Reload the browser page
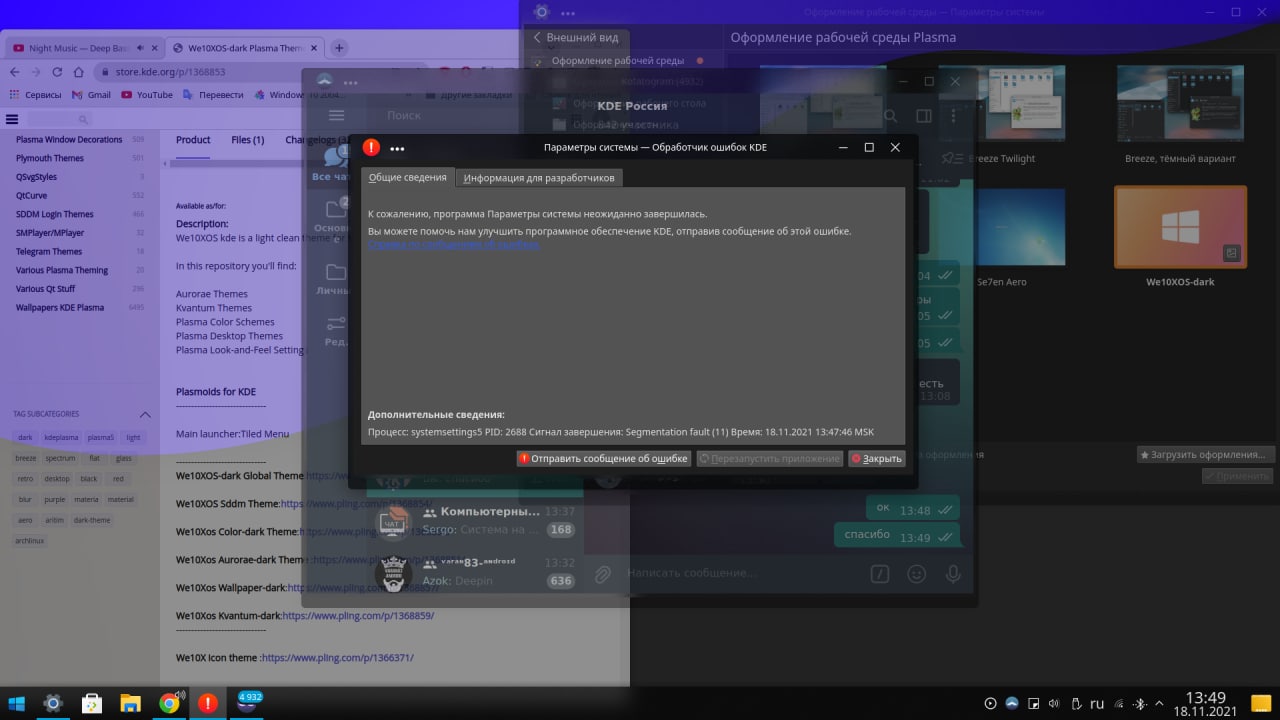 [57, 72]
